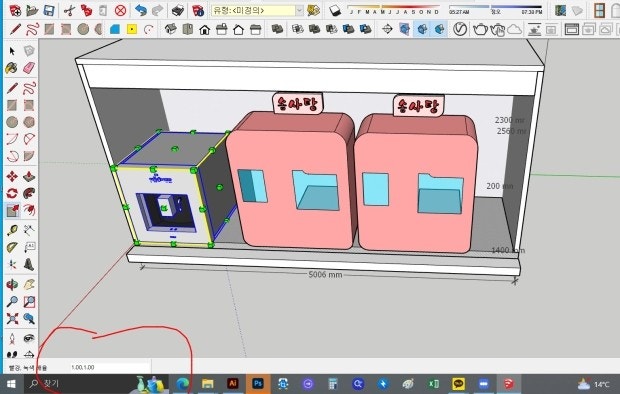620x394 pixels.
Task: Pick the Move tool with red arrows
Action: coord(12,176)
